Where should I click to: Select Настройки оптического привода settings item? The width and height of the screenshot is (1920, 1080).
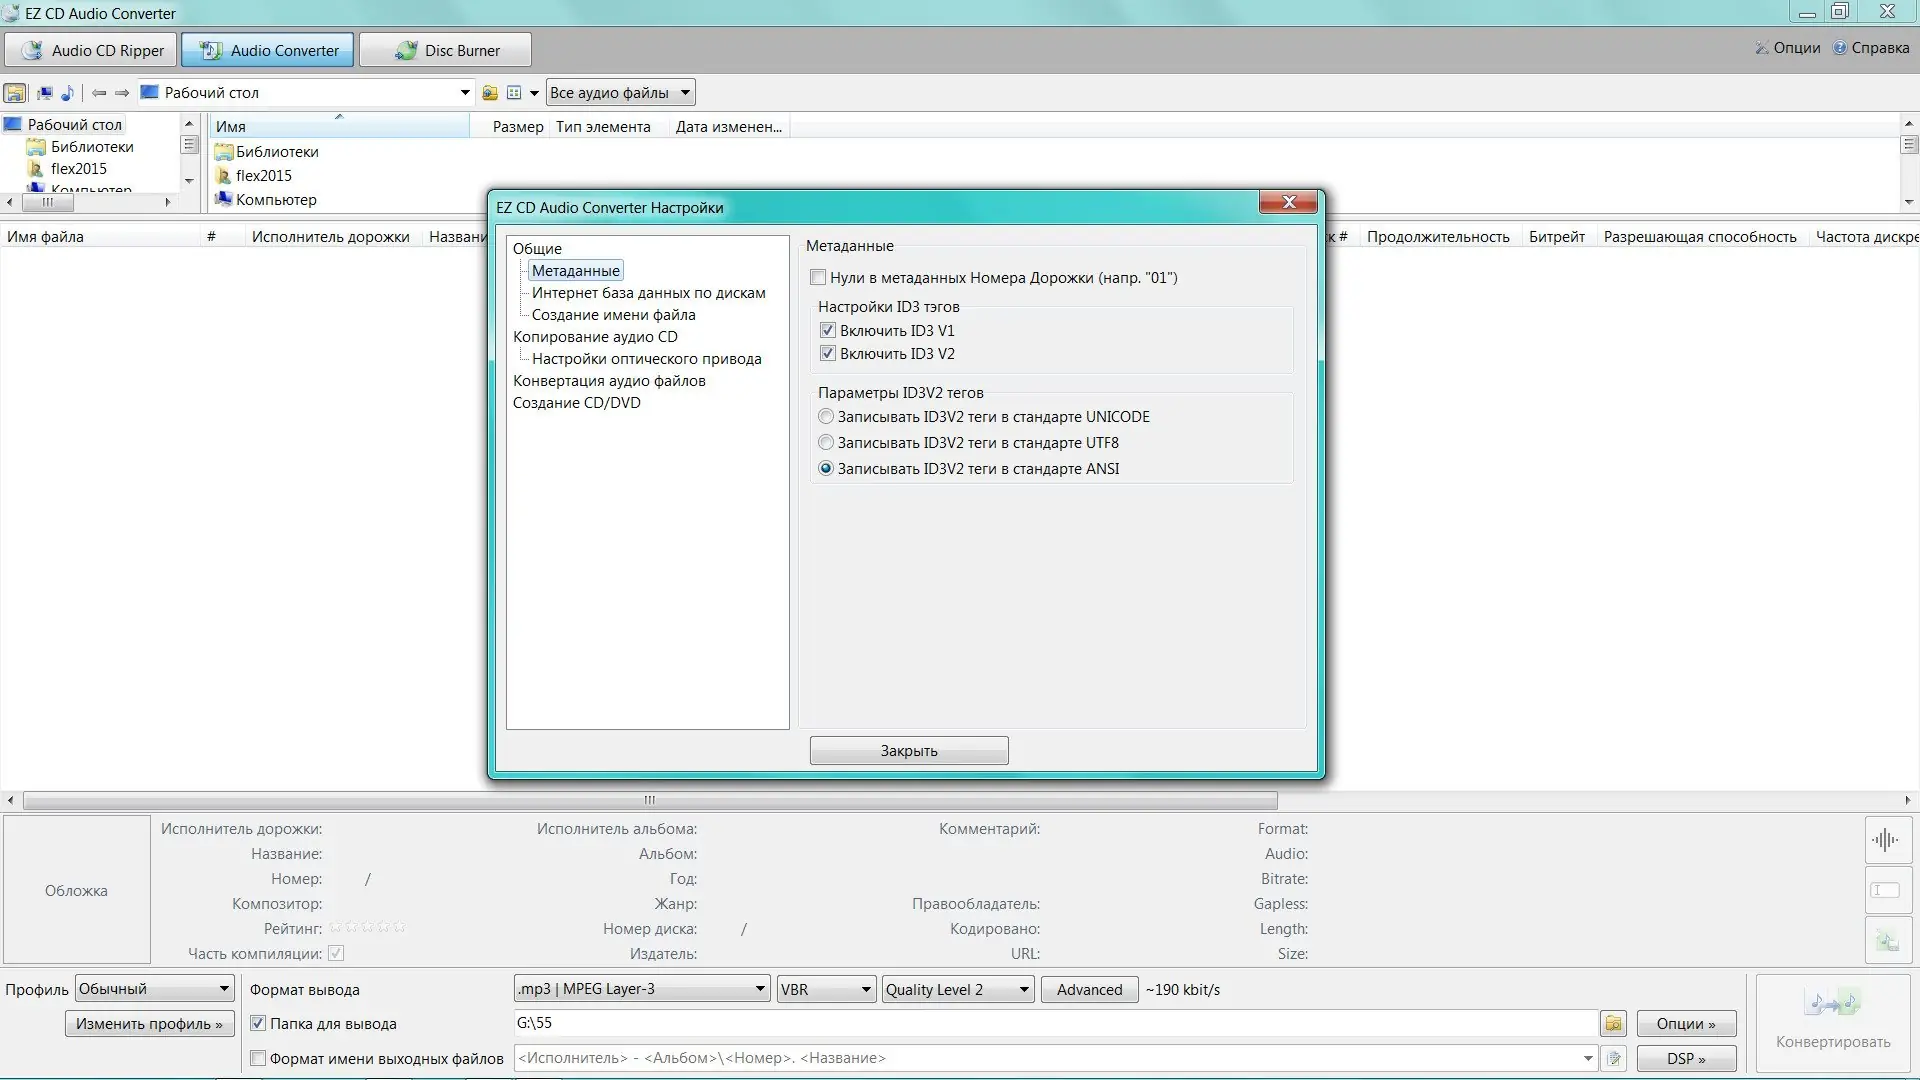[x=646, y=359]
